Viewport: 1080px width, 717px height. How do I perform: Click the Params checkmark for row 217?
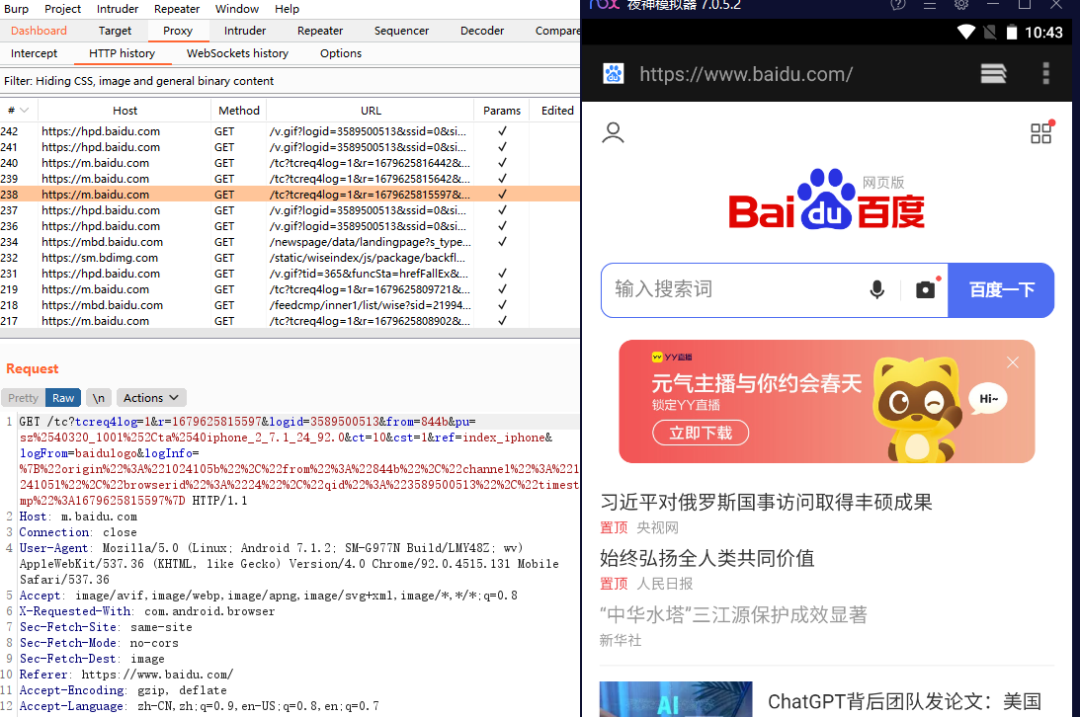pos(502,321)
